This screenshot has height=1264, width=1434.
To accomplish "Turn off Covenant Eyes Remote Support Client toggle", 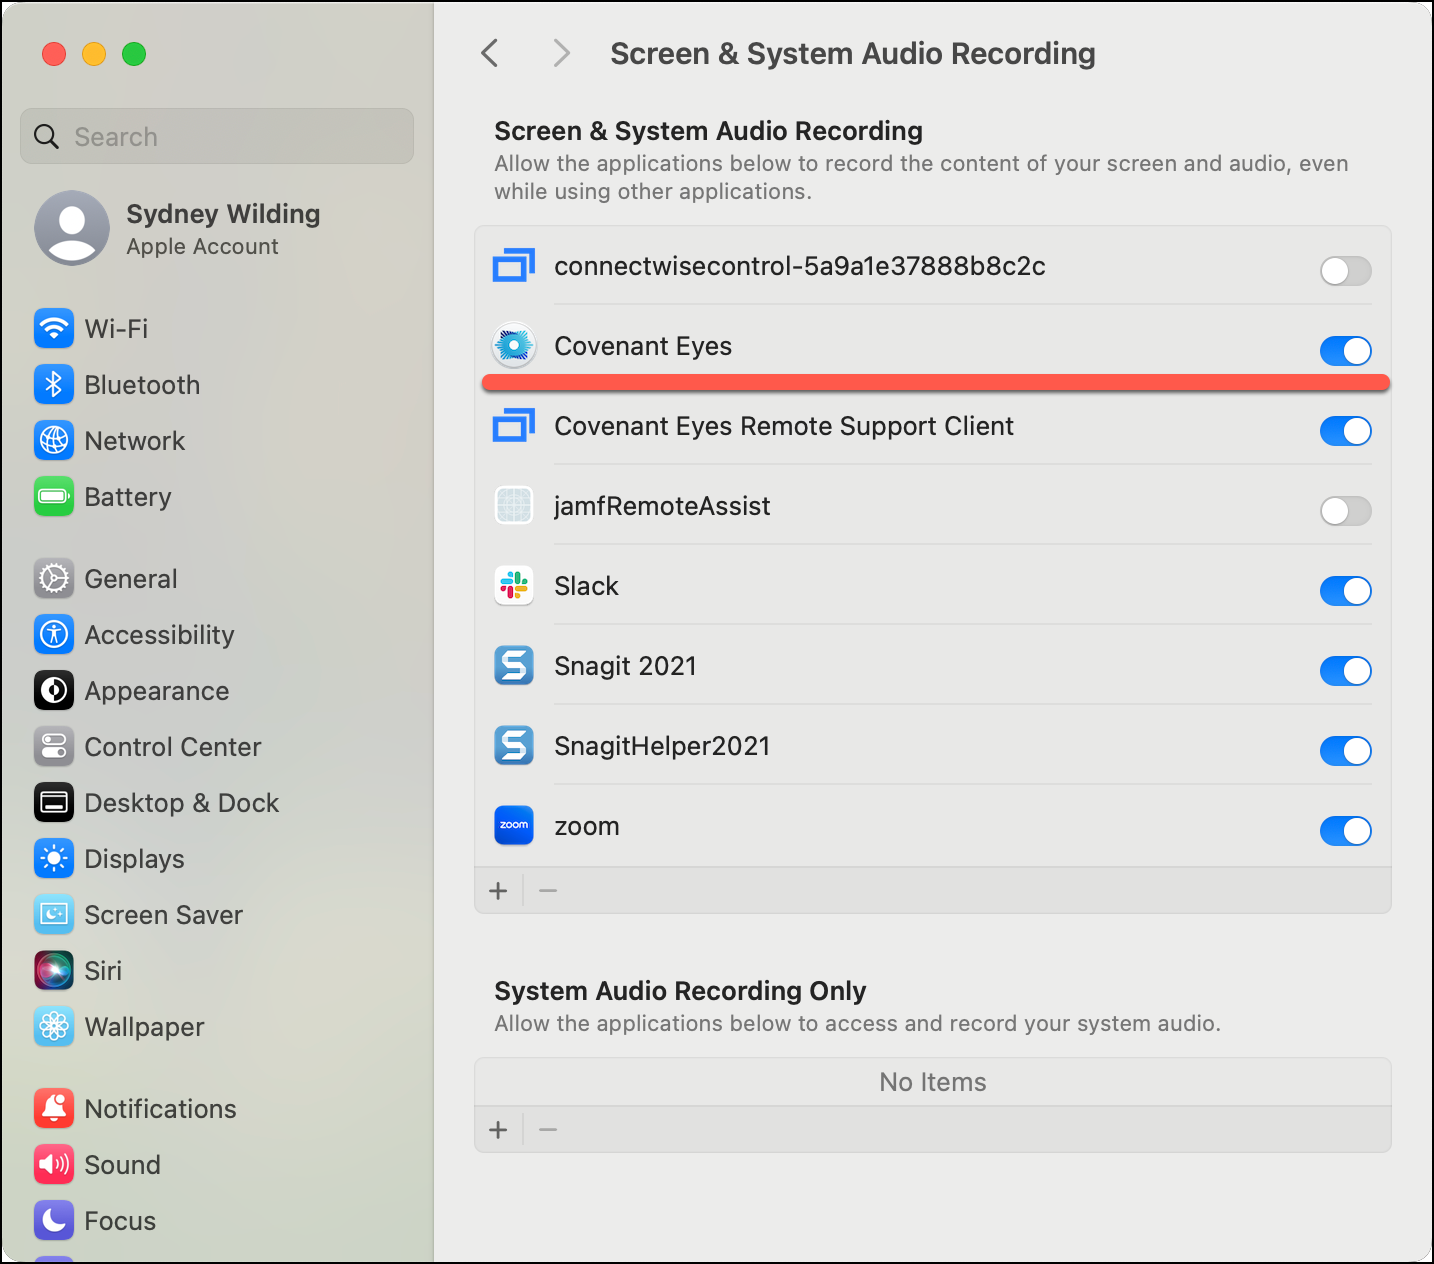I will 1345,431.
